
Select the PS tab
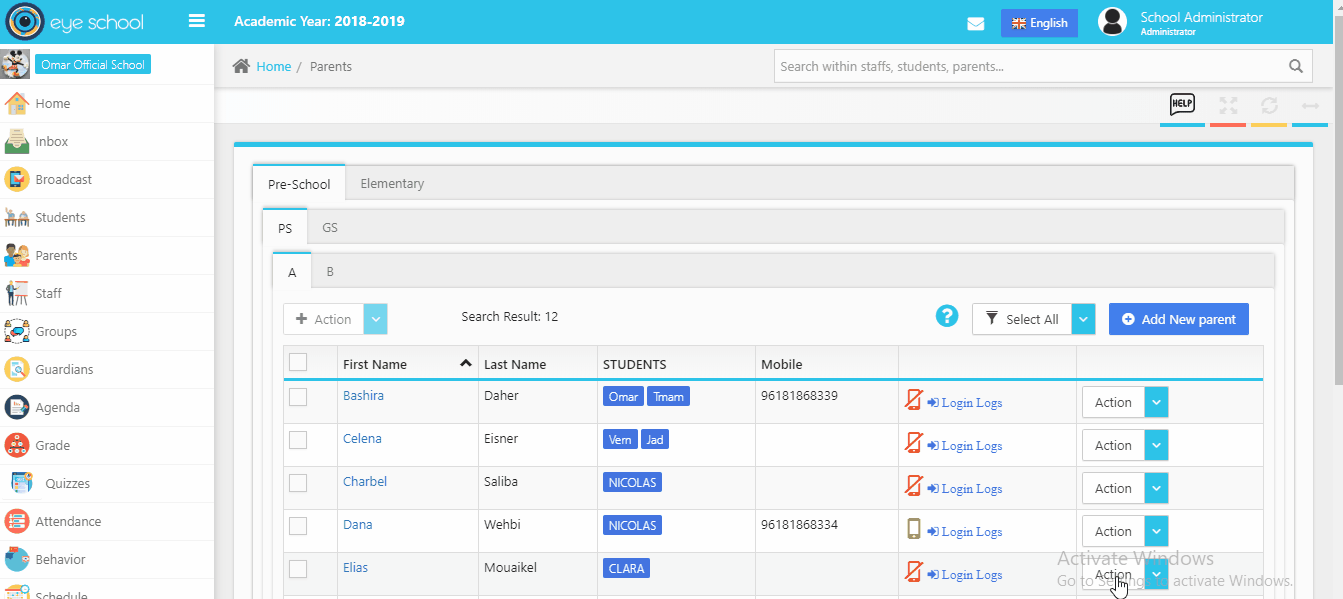tap(285, 228)
